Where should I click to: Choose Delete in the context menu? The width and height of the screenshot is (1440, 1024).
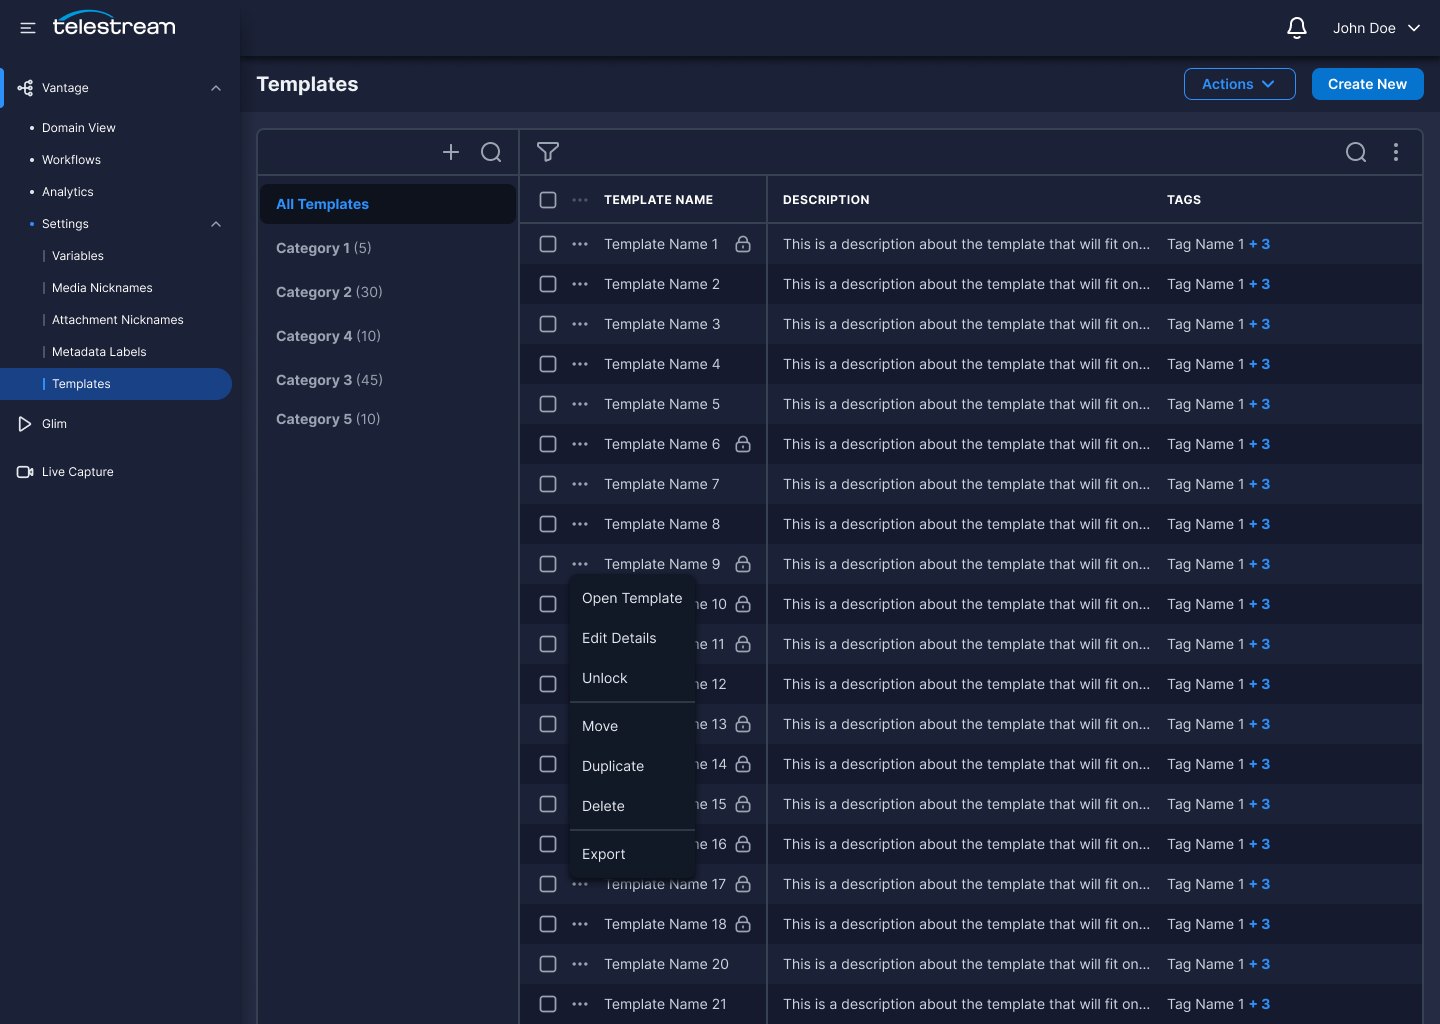[x=632, y=806]
